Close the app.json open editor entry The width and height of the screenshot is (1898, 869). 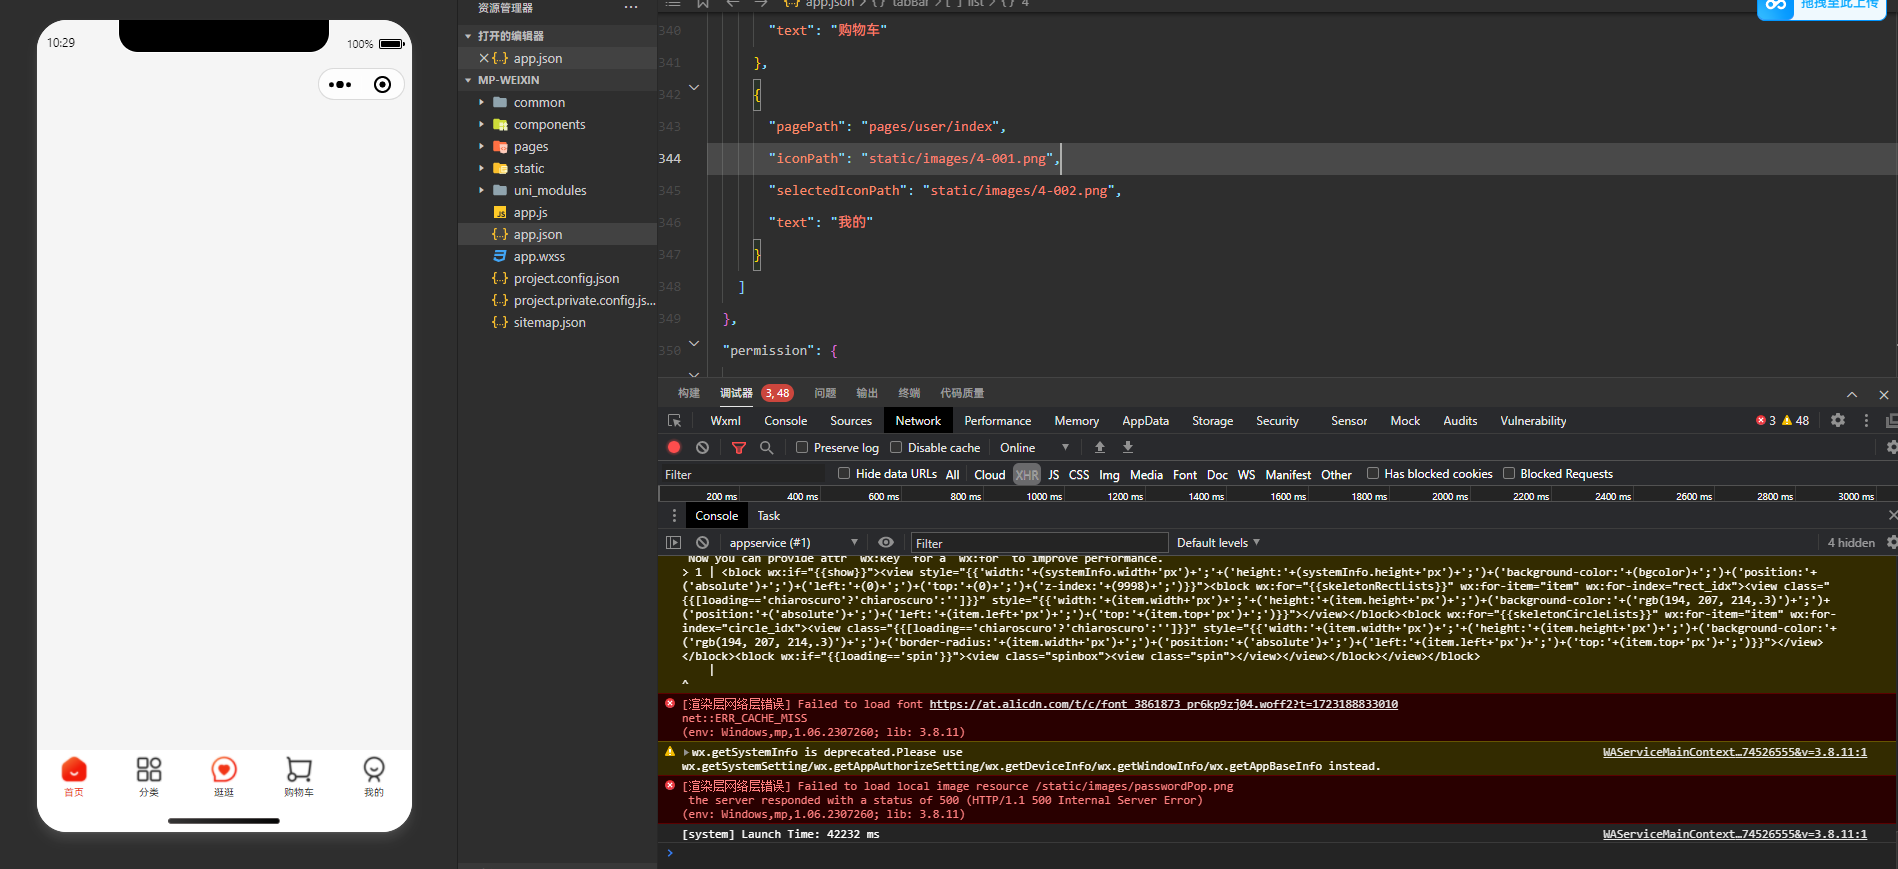coord(484,58)
